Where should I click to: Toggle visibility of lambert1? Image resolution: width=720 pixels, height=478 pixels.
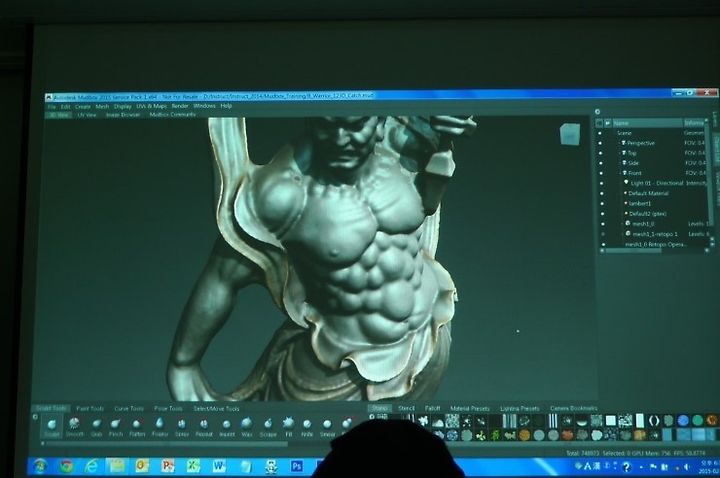[x=602, y=204]
